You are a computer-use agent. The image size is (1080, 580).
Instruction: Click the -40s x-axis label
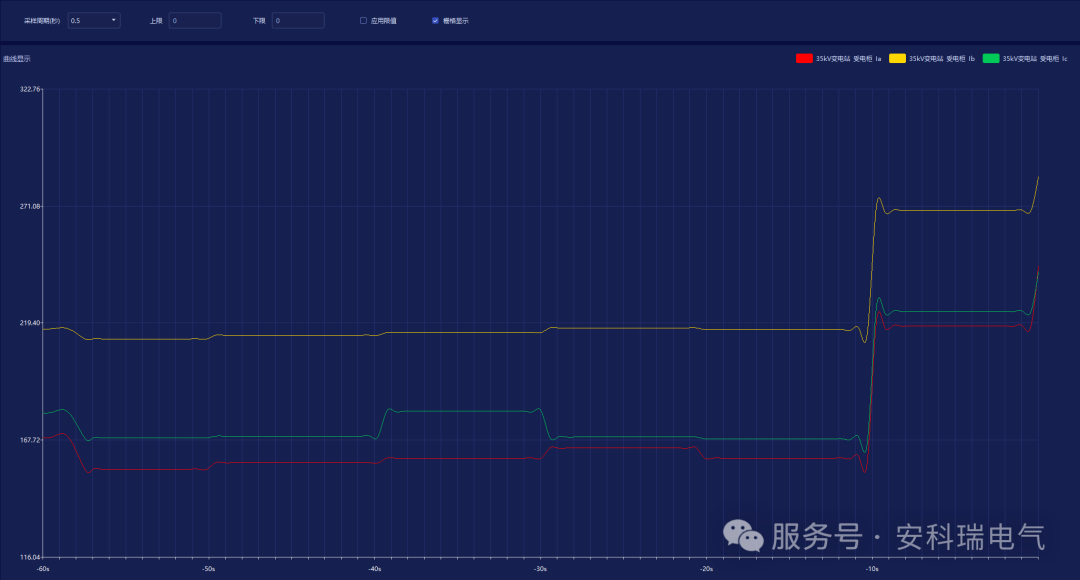pyautogui.click(x=375, y=569)
